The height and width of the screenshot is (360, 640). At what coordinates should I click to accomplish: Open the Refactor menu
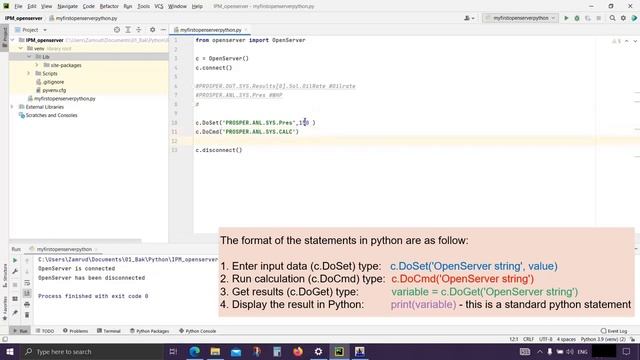pos(109,6)
